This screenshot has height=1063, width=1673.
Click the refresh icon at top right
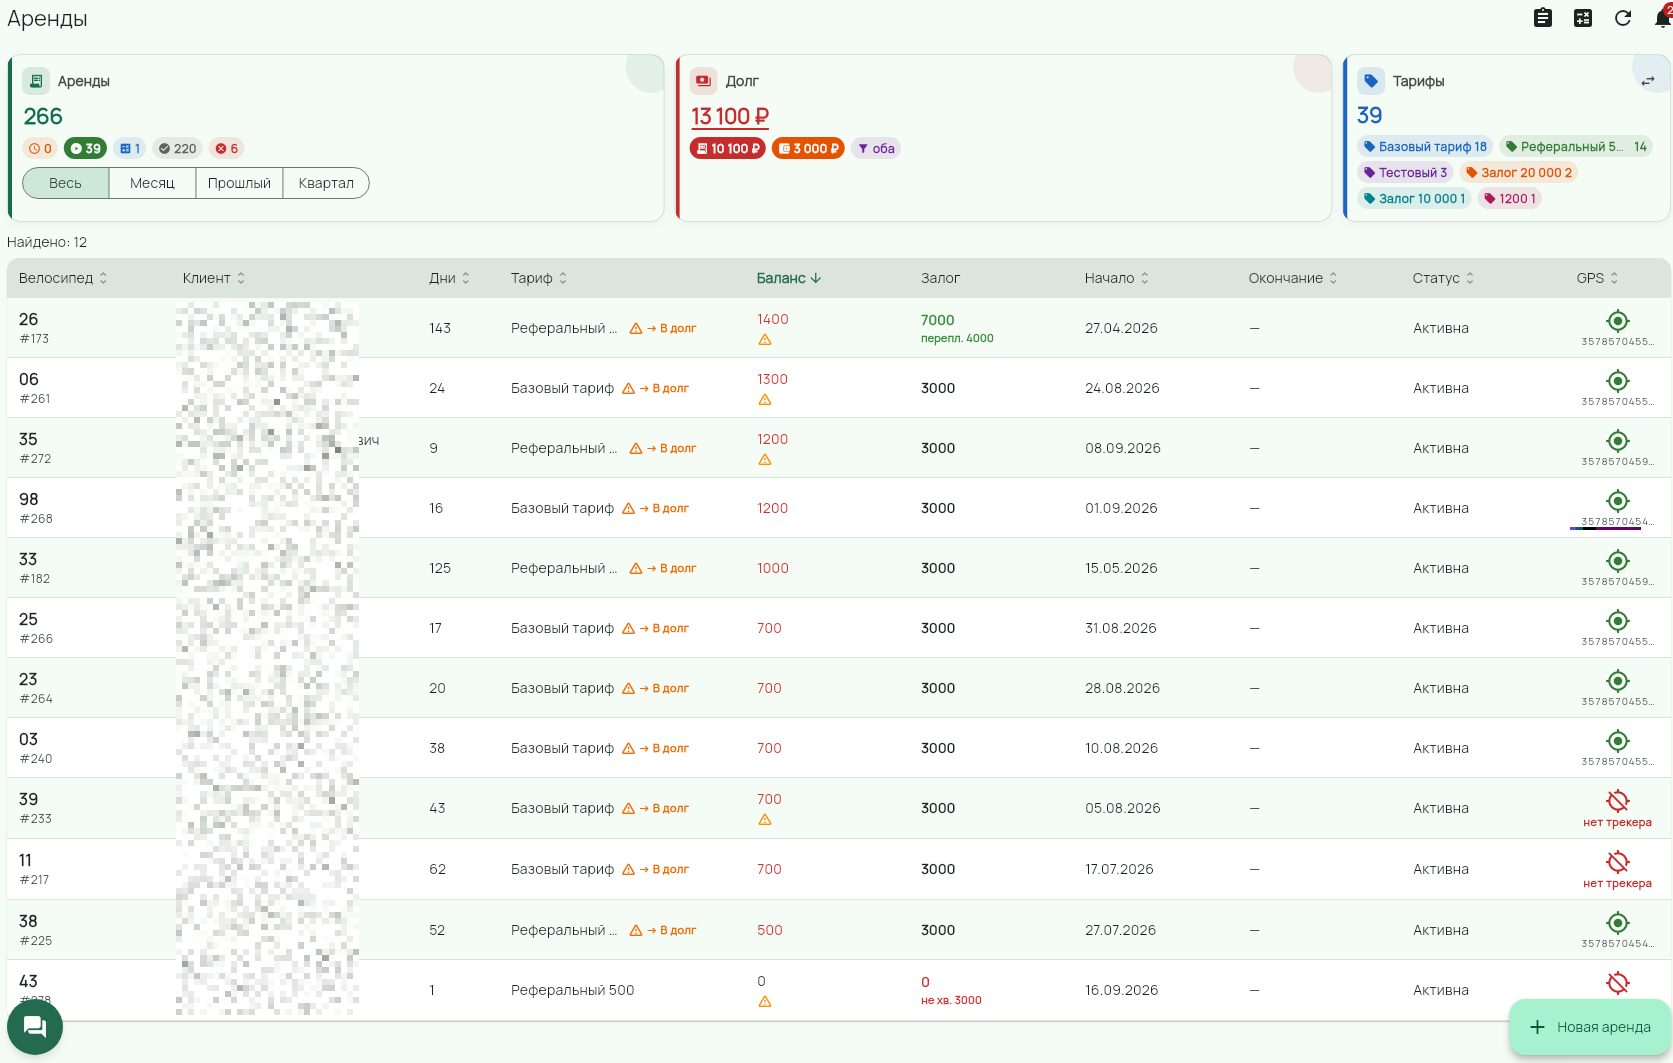click(1623, 18)
